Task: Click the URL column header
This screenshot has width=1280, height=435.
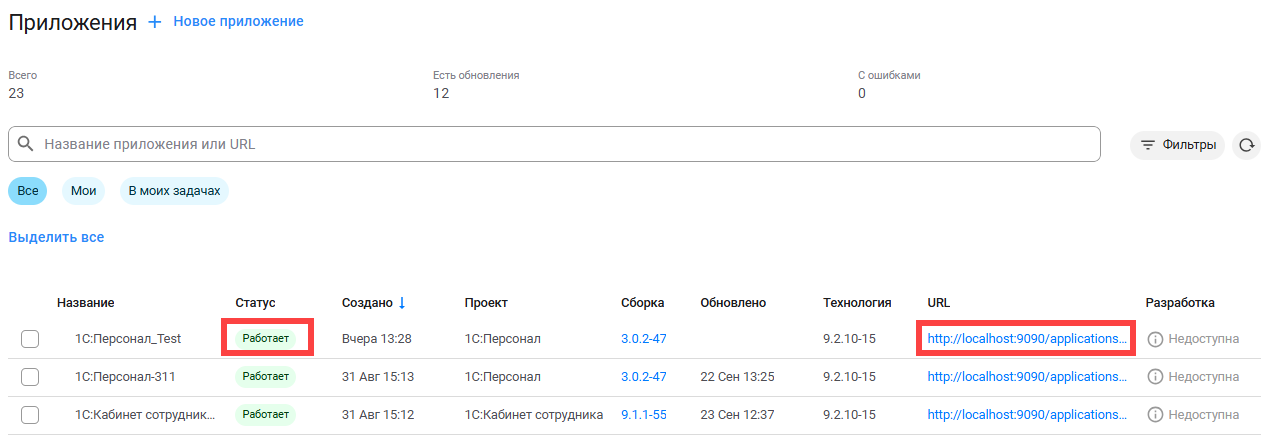Action: pos(939,302)
